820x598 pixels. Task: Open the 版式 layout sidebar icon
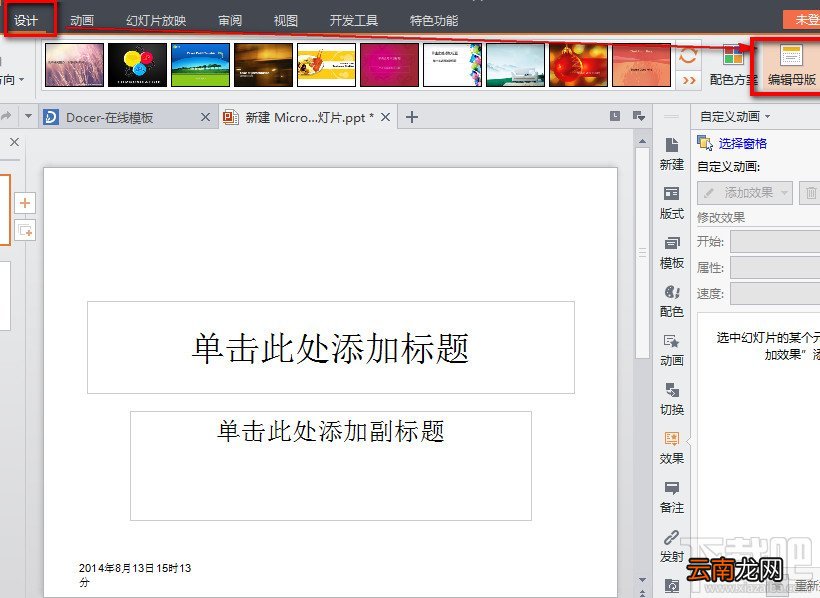[672, 203]
